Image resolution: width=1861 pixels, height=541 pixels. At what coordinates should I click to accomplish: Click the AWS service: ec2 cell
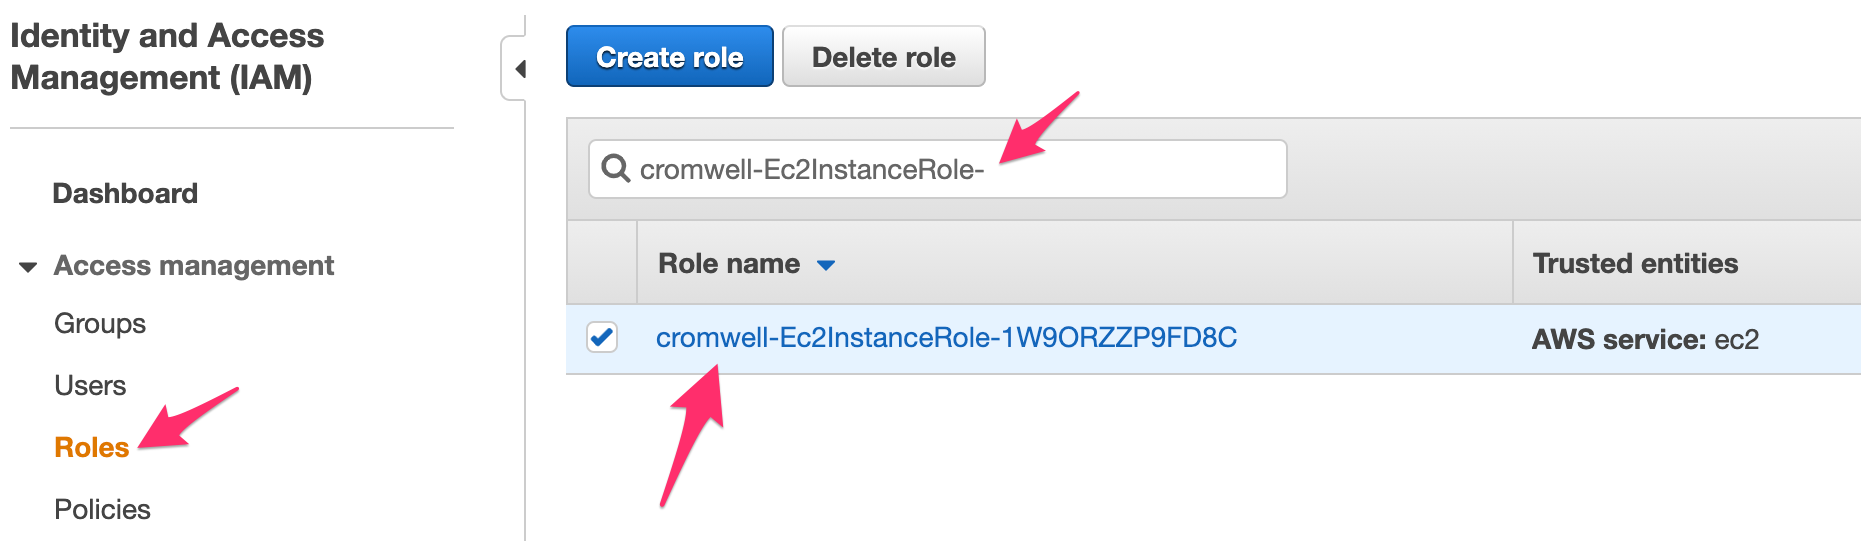coord(1645,340)
